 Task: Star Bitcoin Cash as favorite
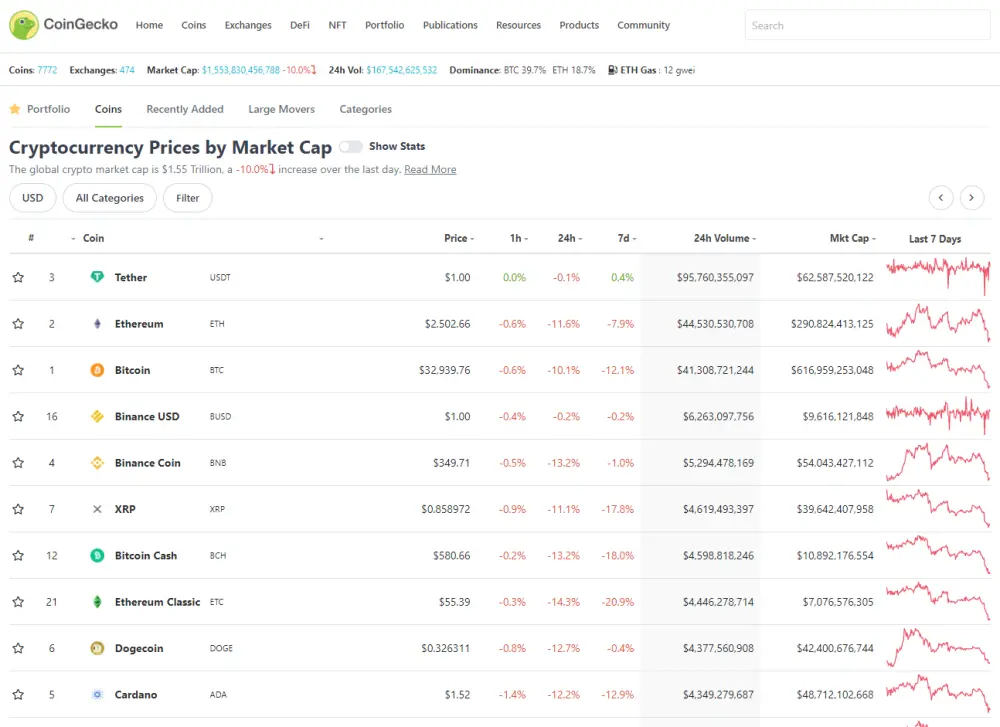click(18, 555)
